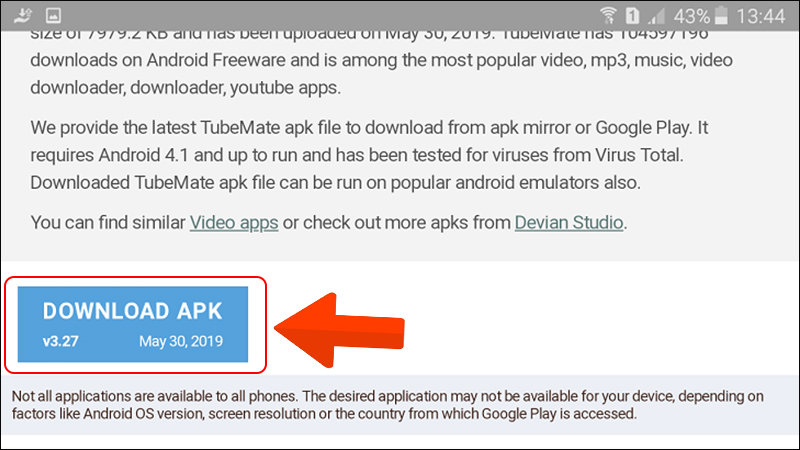Tap the cellular signal strength bars
This screenshot has height=450, width=800.
click(x=656, y=16)
